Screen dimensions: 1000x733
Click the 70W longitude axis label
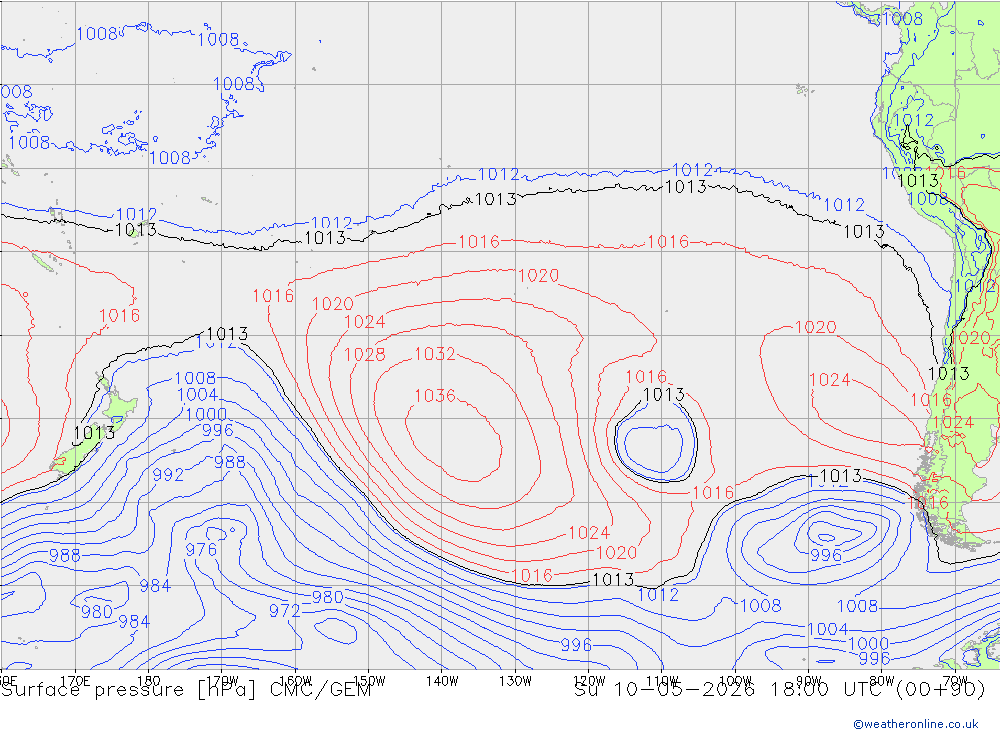(955, 681)
